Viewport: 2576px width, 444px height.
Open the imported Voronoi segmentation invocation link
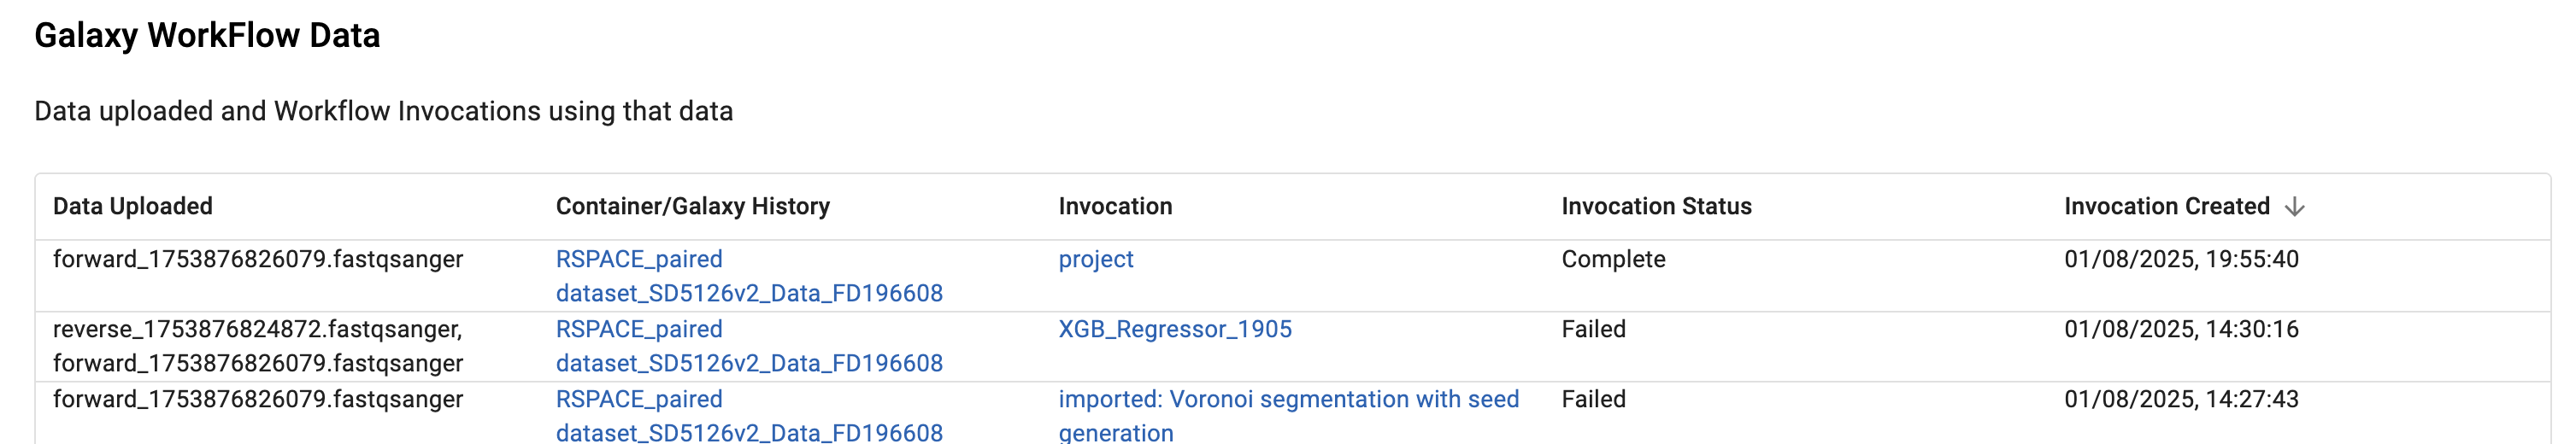[1289, 416]
